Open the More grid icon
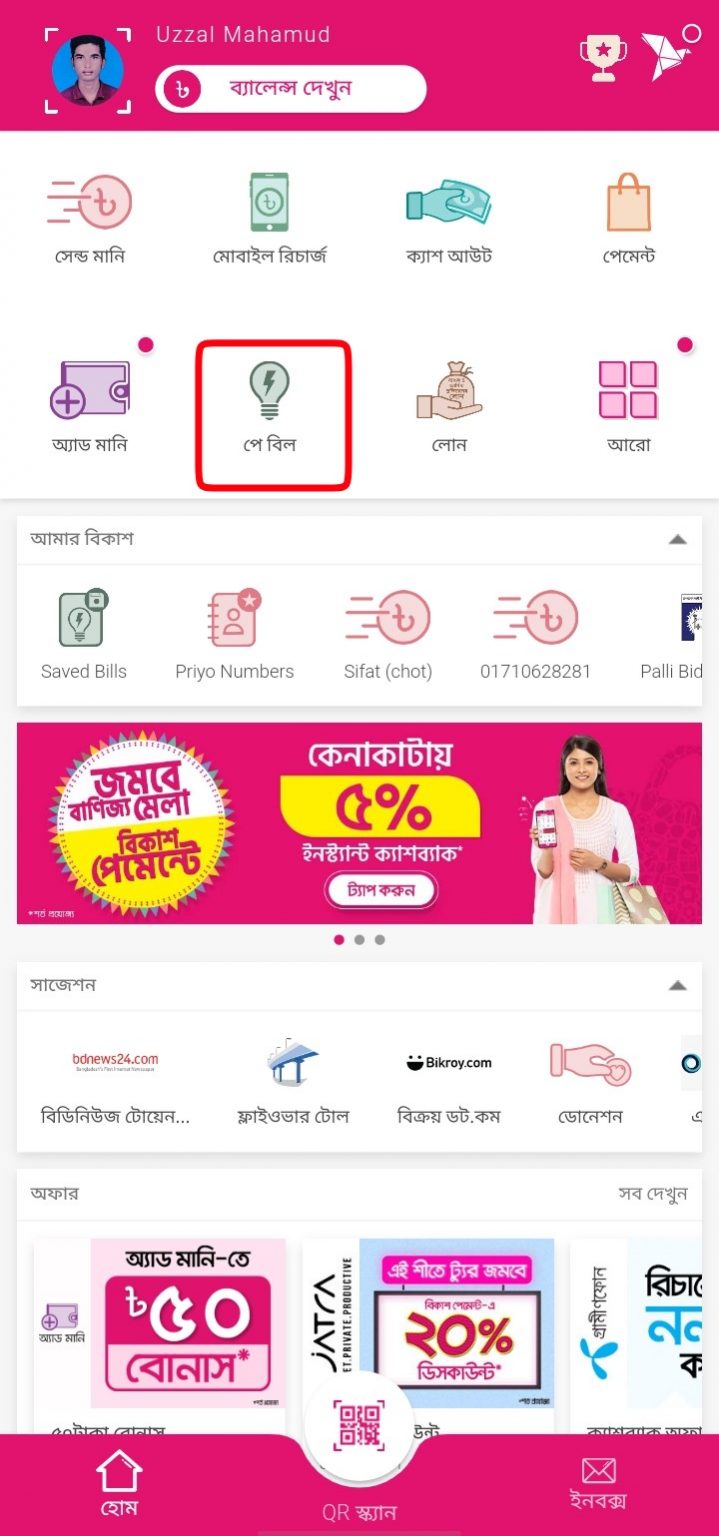This screenshot has height=1536, width=719. (x=628, y=390)
